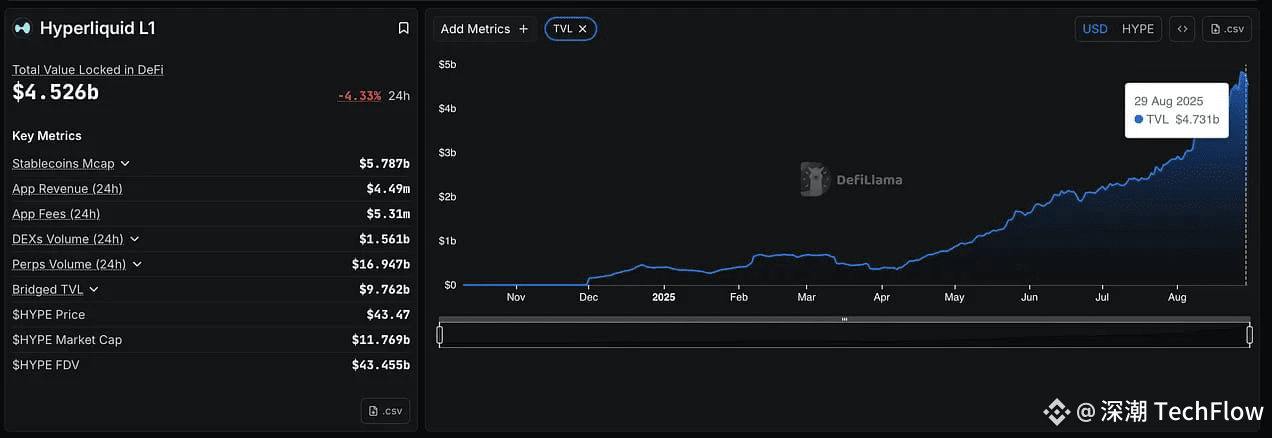This screenshot has width=1272, height=438.
Task: Switch chart denomination to HYPE
Action: [x=1138, y=29]
